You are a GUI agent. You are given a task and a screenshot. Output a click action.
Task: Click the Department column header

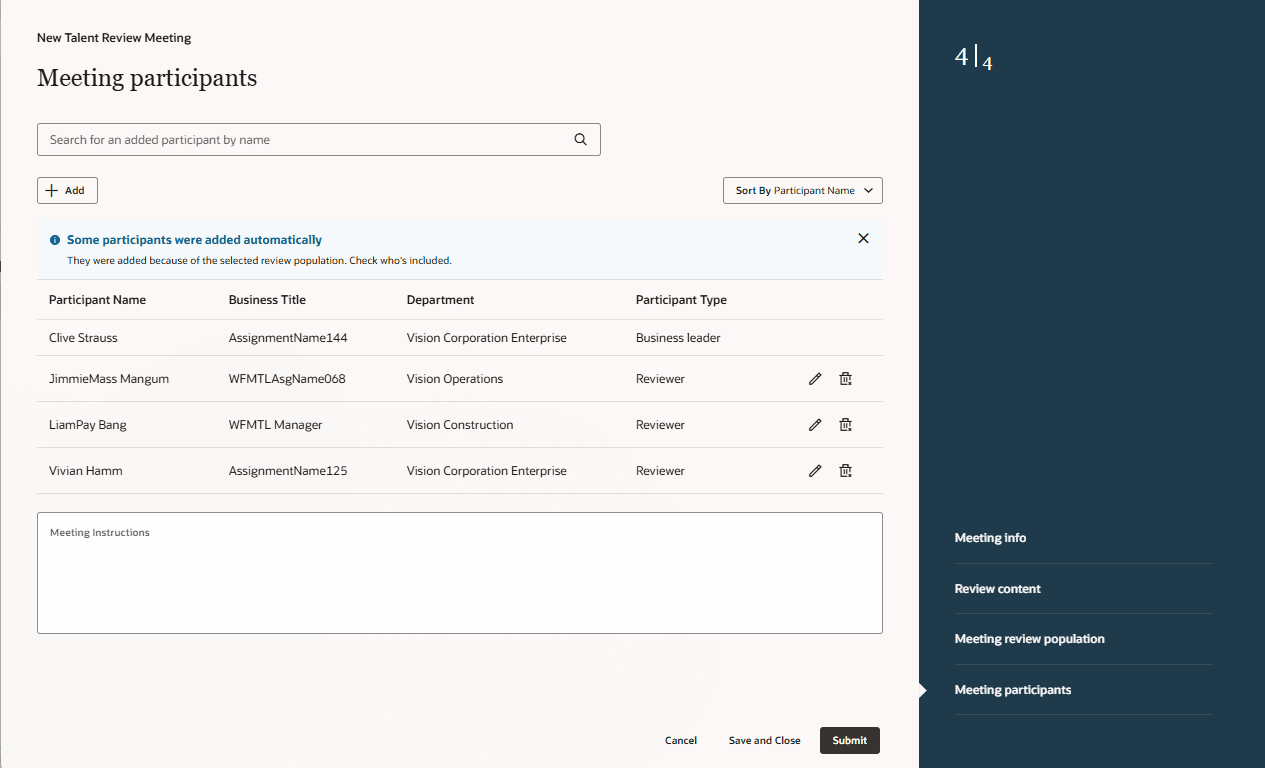point(440,300)
